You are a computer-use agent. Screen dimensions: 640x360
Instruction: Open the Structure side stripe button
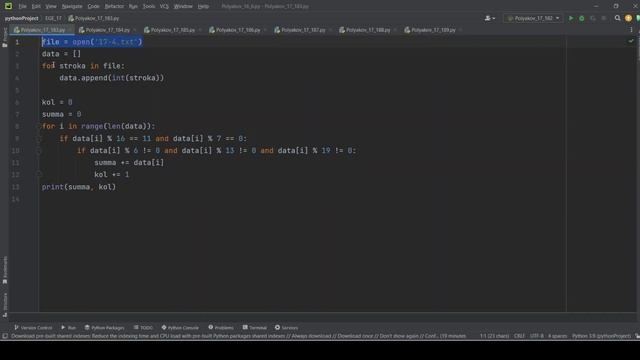pyautogui.click(x=5, y=304)
